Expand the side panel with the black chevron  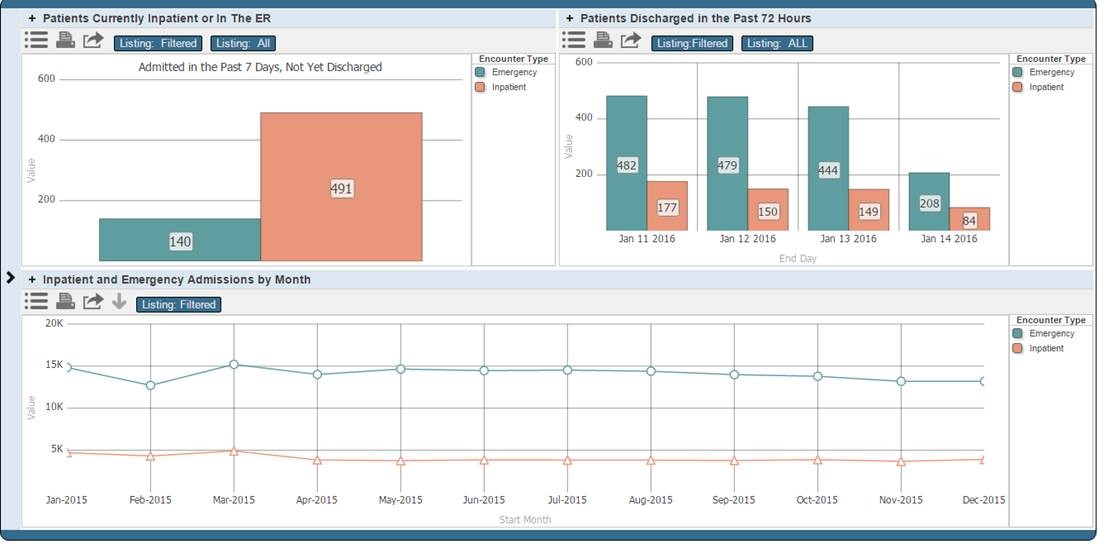click(10, 278)
